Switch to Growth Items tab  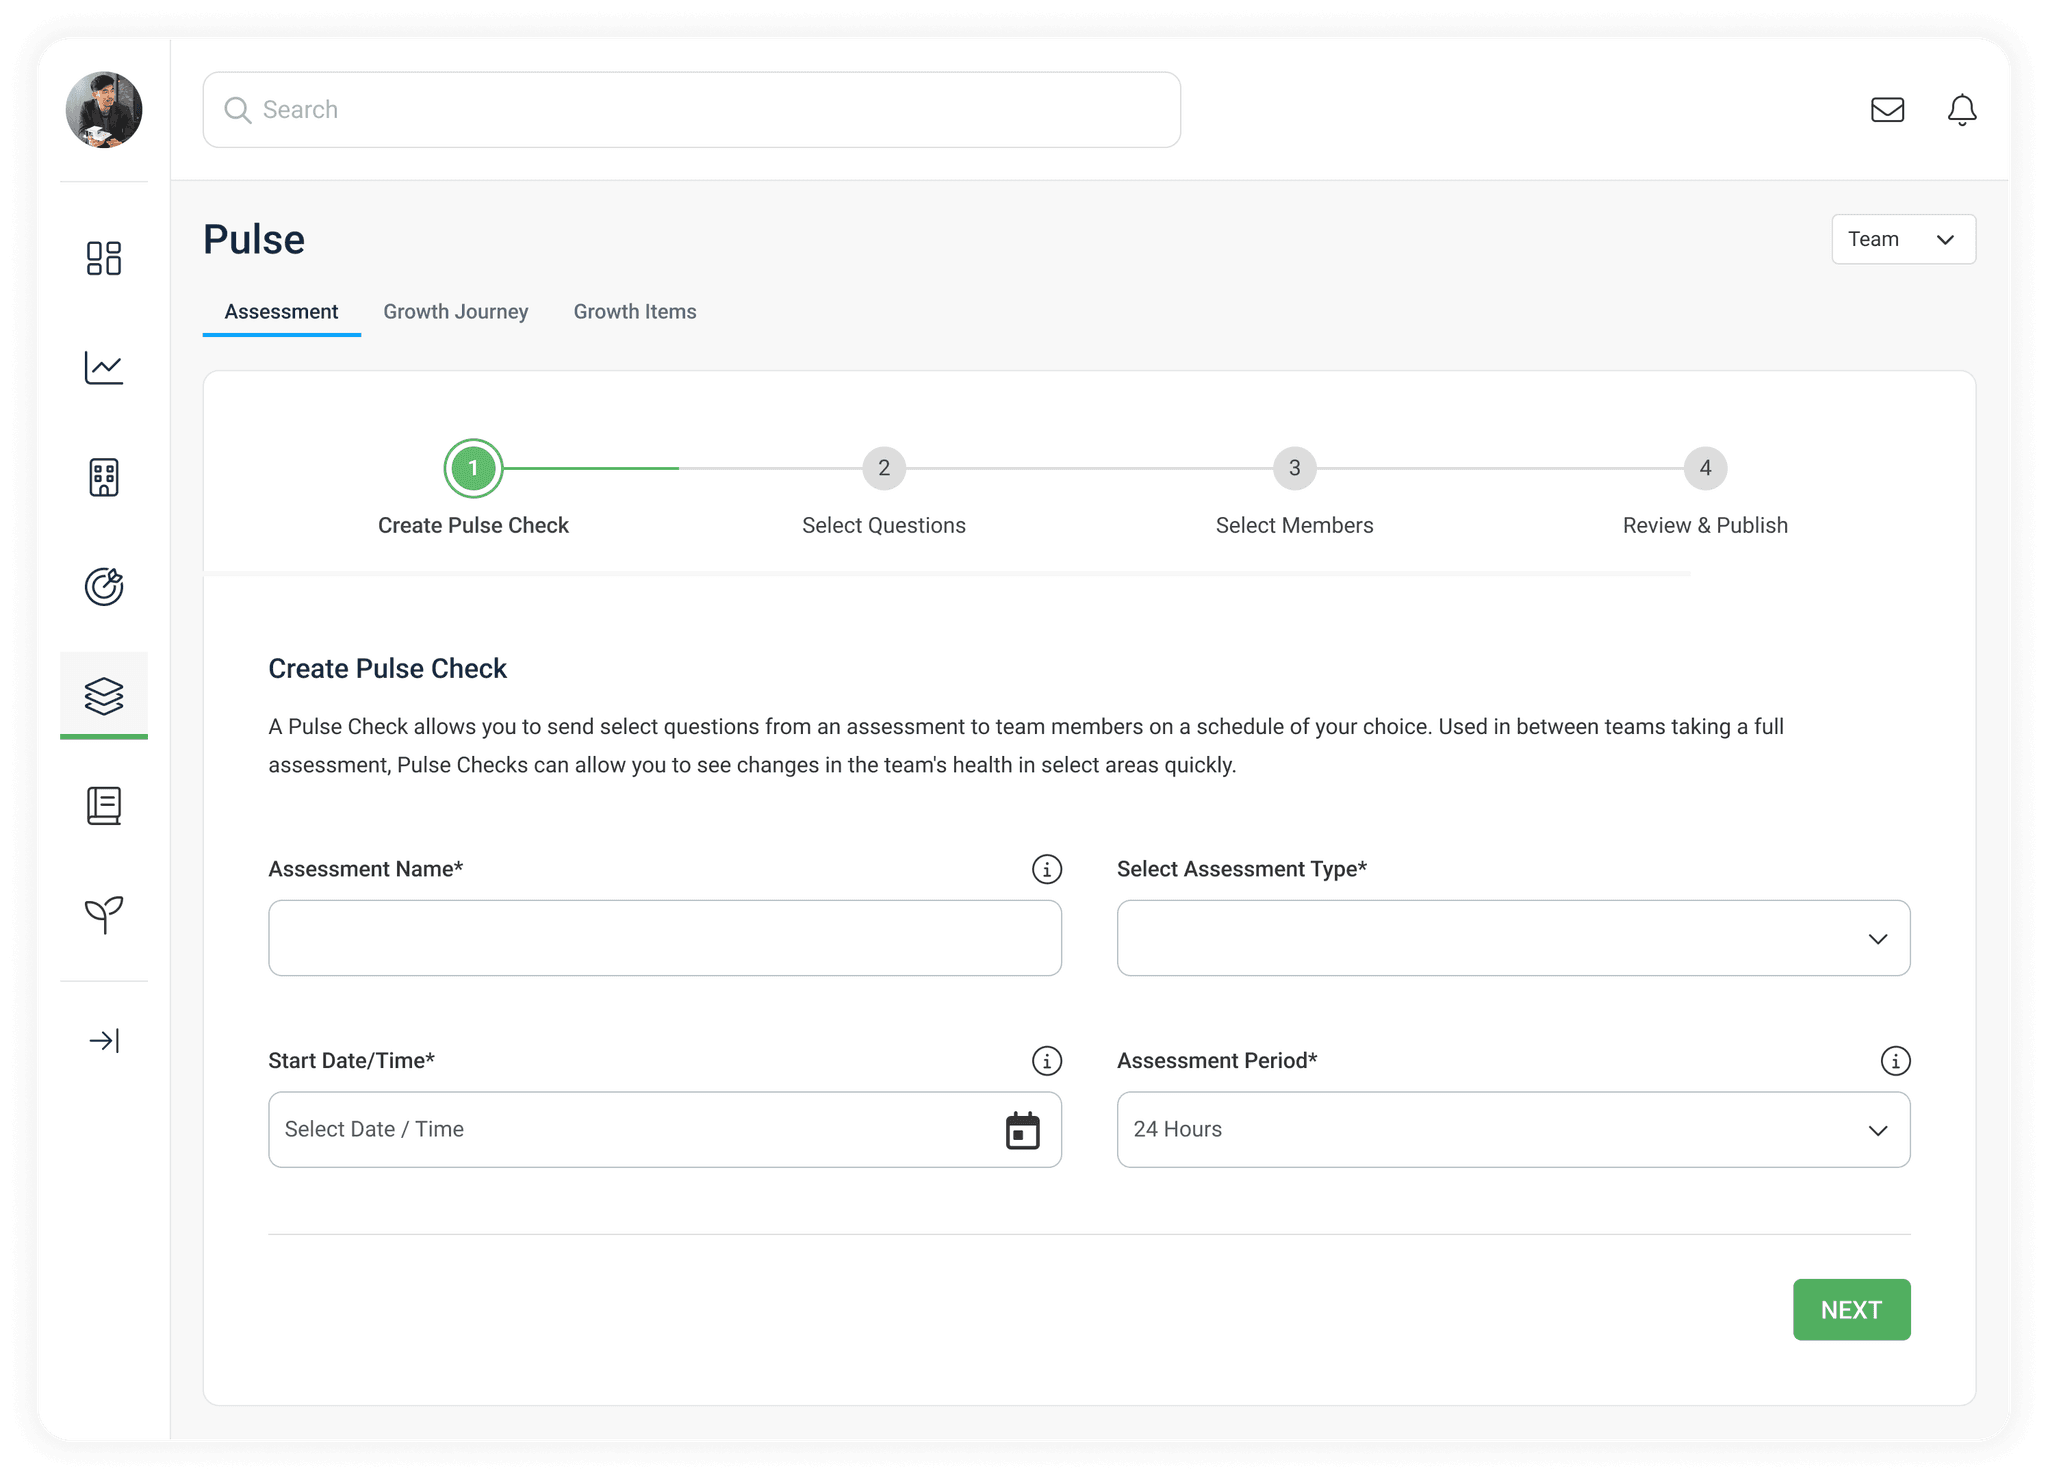point(634,312)
